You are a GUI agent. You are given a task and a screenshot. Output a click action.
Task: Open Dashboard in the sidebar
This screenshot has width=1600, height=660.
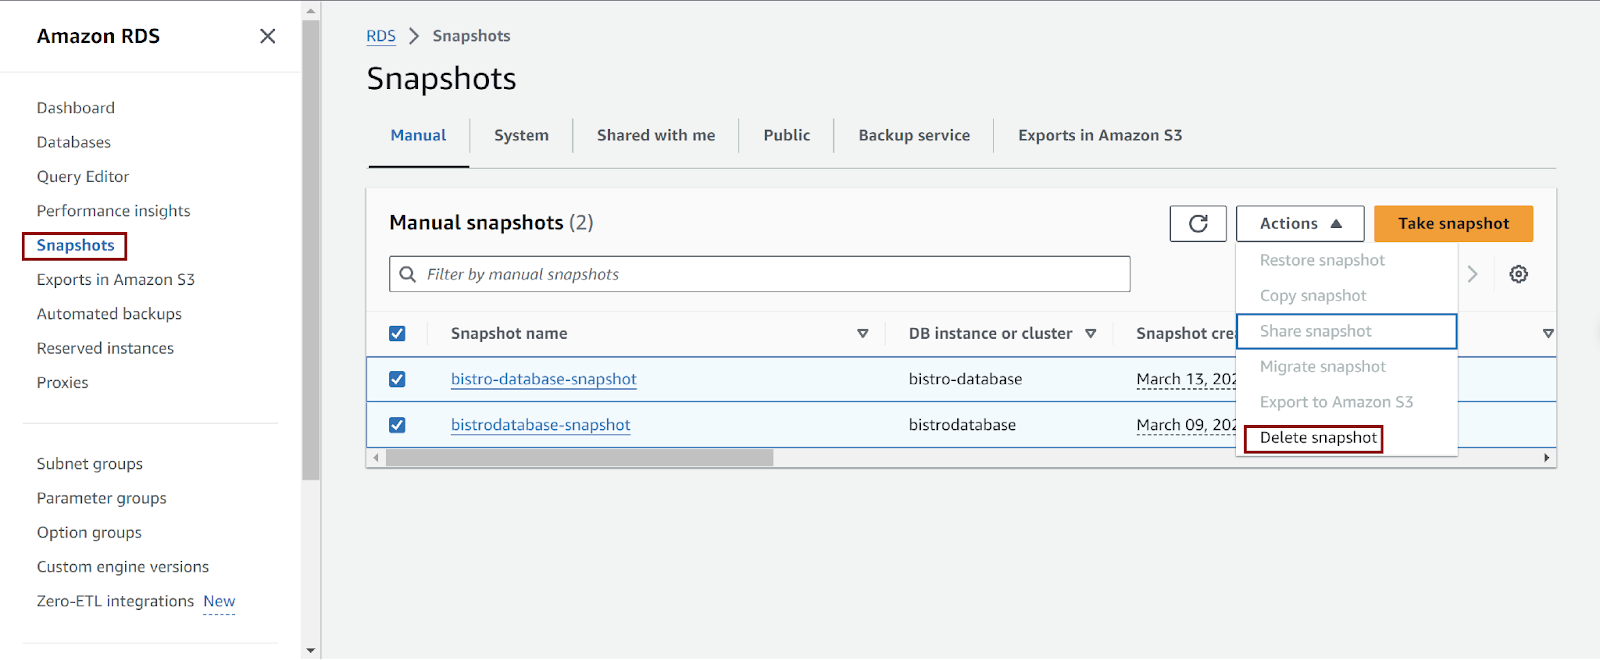pos(76,108)
